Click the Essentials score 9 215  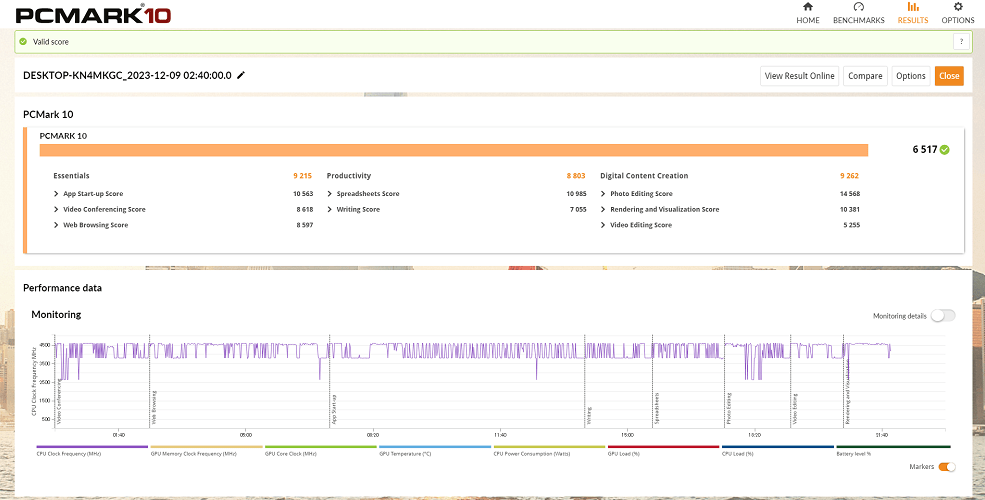(302, 176)
